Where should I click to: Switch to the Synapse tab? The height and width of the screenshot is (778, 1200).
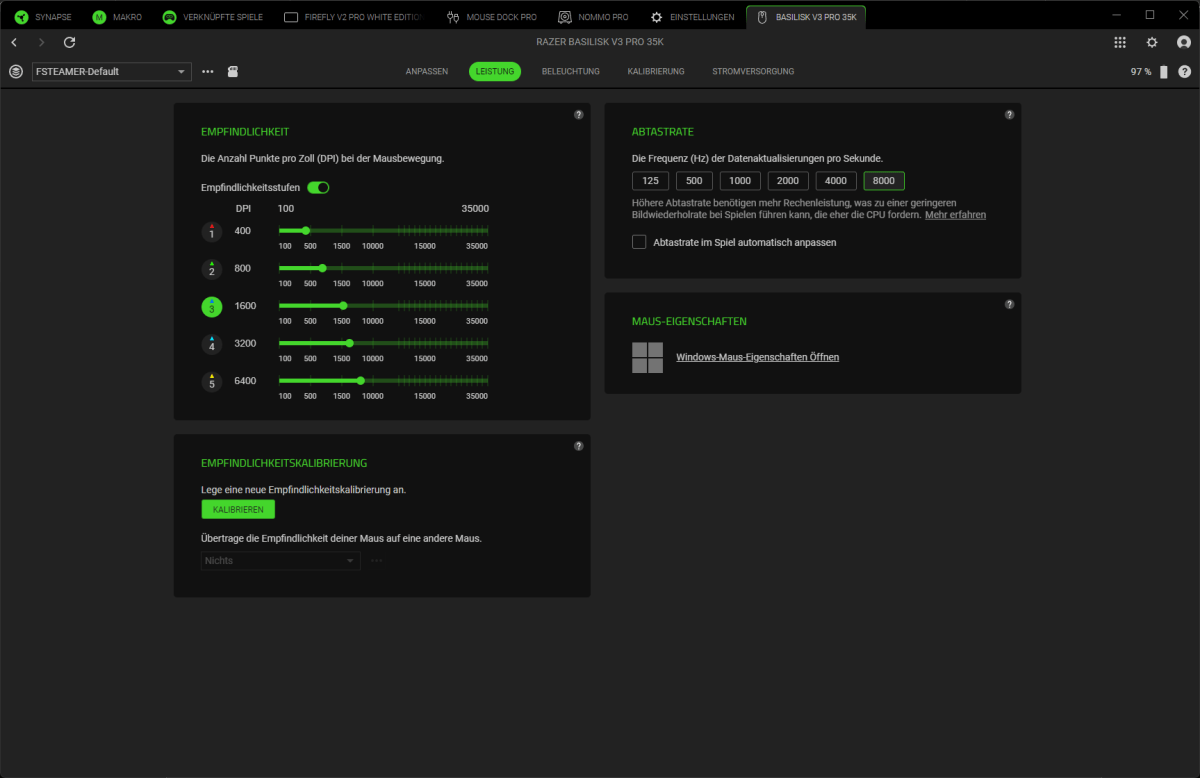click(43, 17)
